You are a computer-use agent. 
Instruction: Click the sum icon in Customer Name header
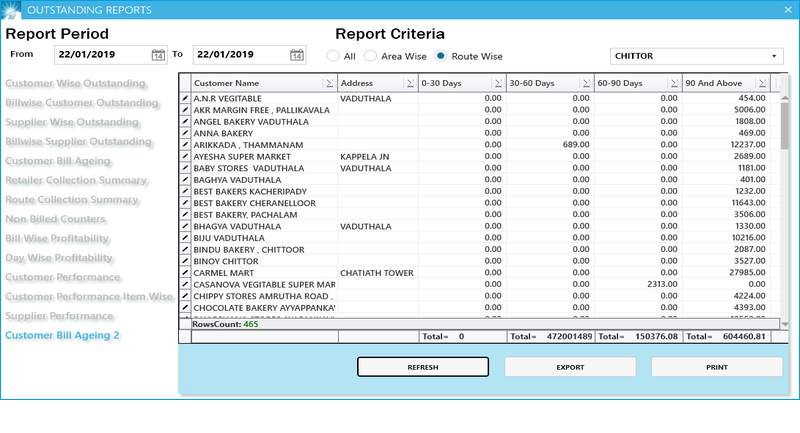coord(330,83)
